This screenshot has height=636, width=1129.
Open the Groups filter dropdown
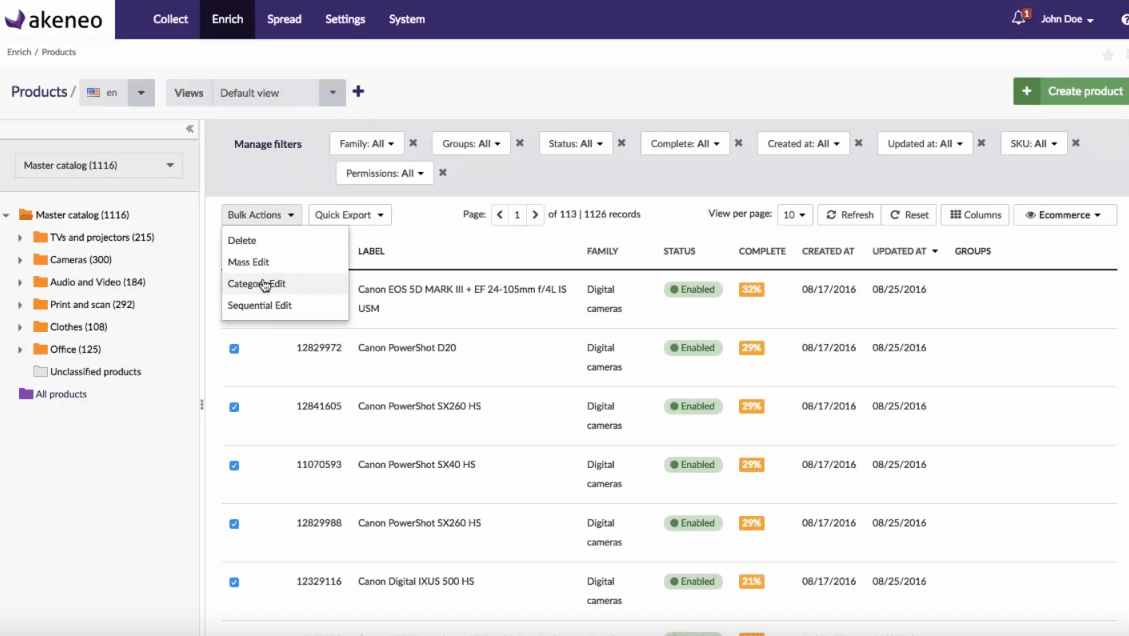tap(471, 143)
